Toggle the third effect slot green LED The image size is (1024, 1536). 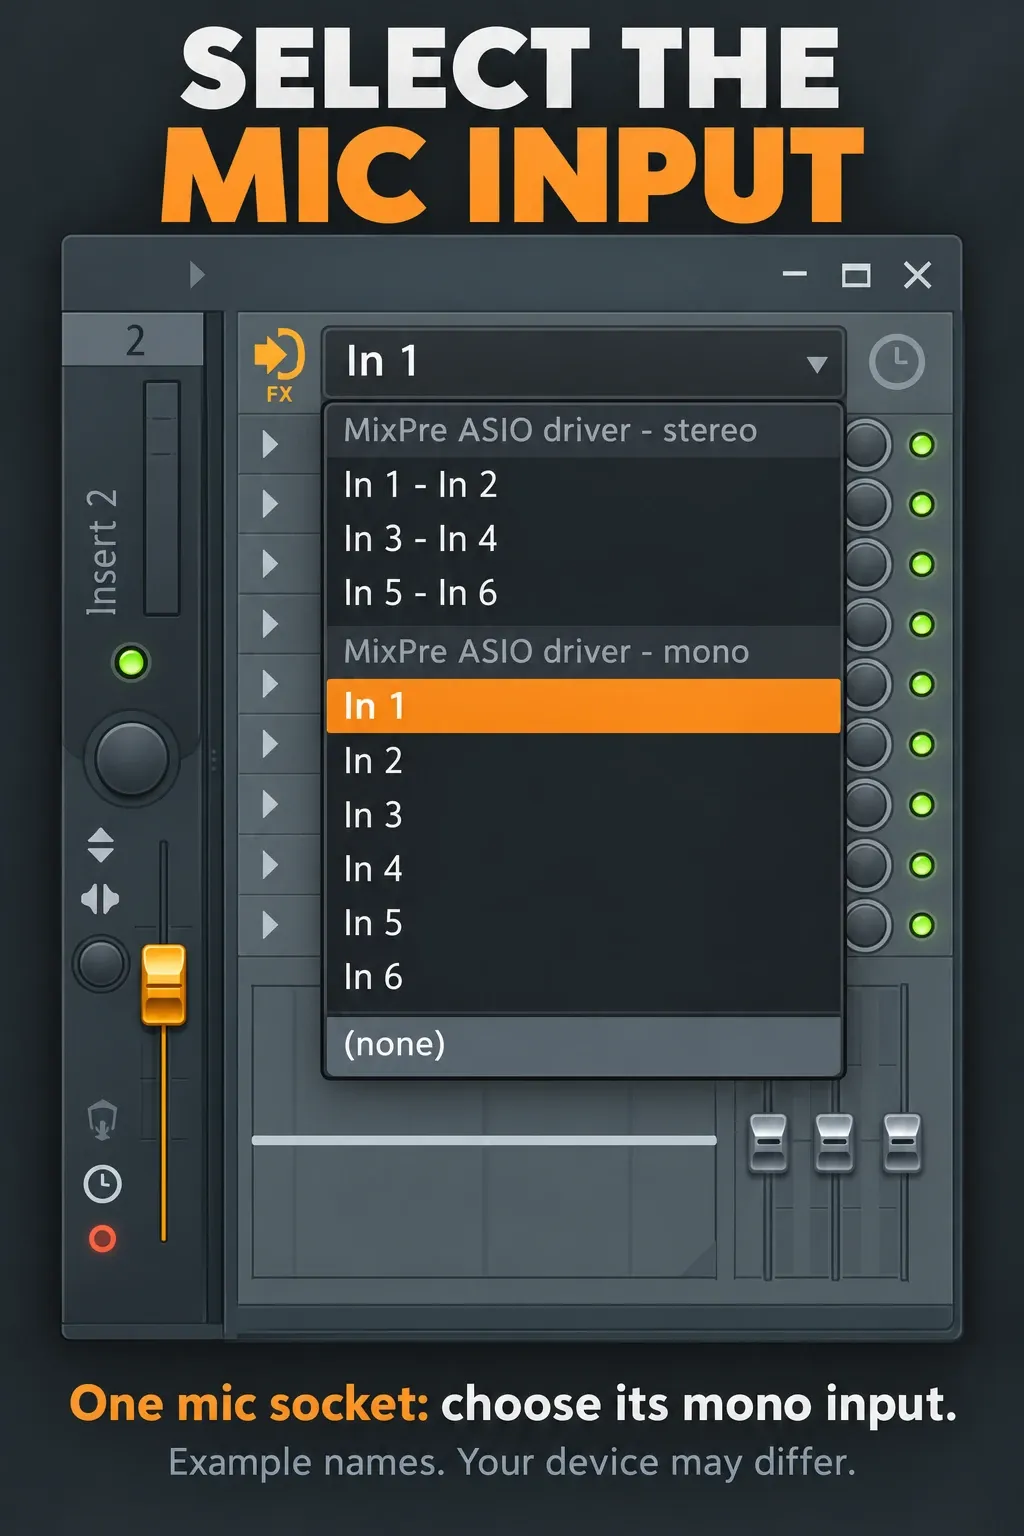click(x=922, y=565)
